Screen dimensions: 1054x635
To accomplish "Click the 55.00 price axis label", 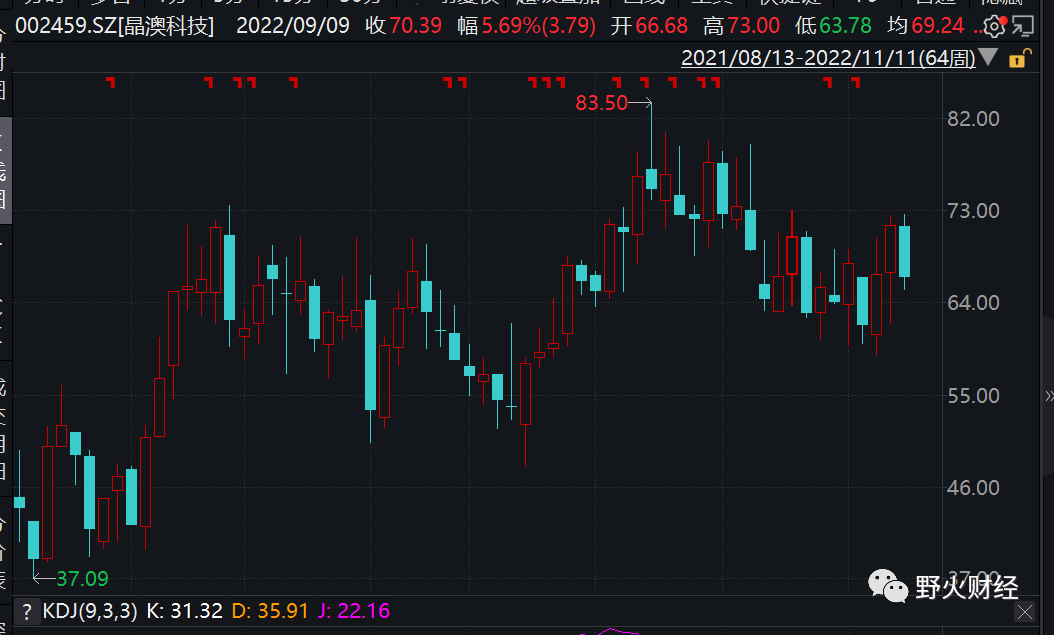I will click(x=973, y=396).
